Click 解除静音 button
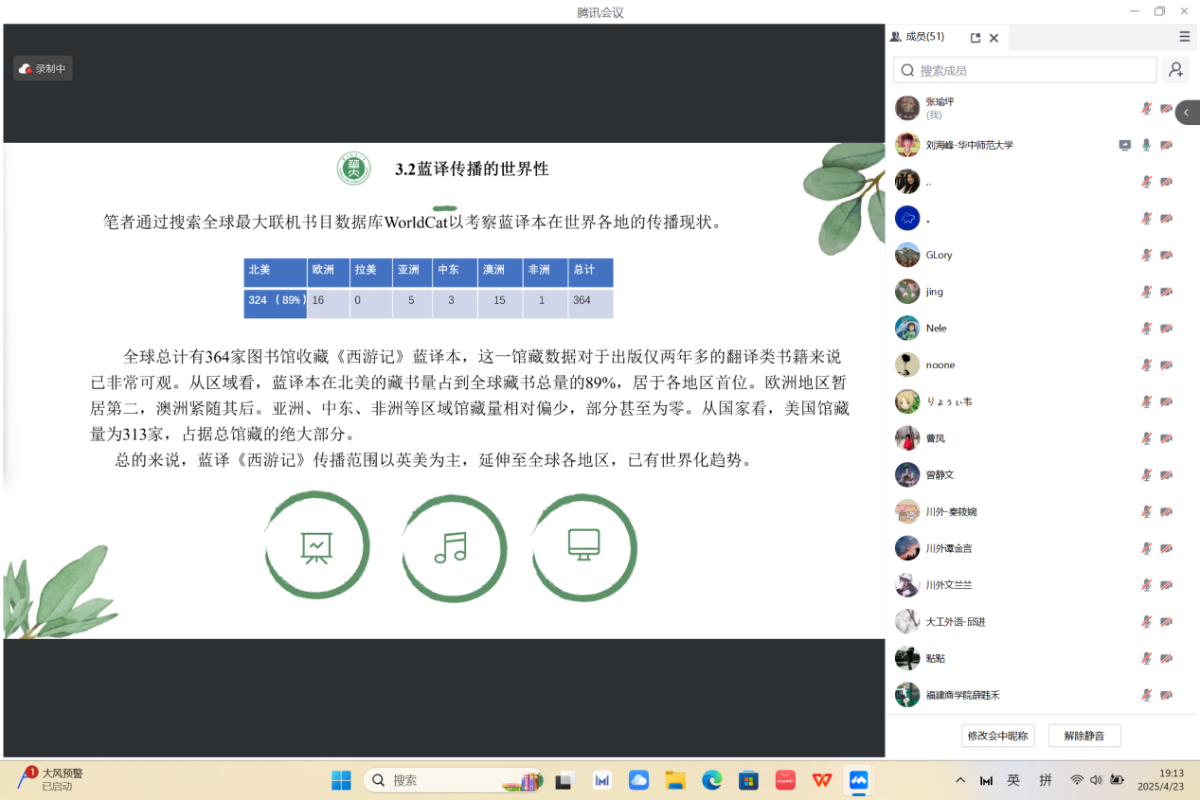 pyautogui.click(x=1084, y=736)
